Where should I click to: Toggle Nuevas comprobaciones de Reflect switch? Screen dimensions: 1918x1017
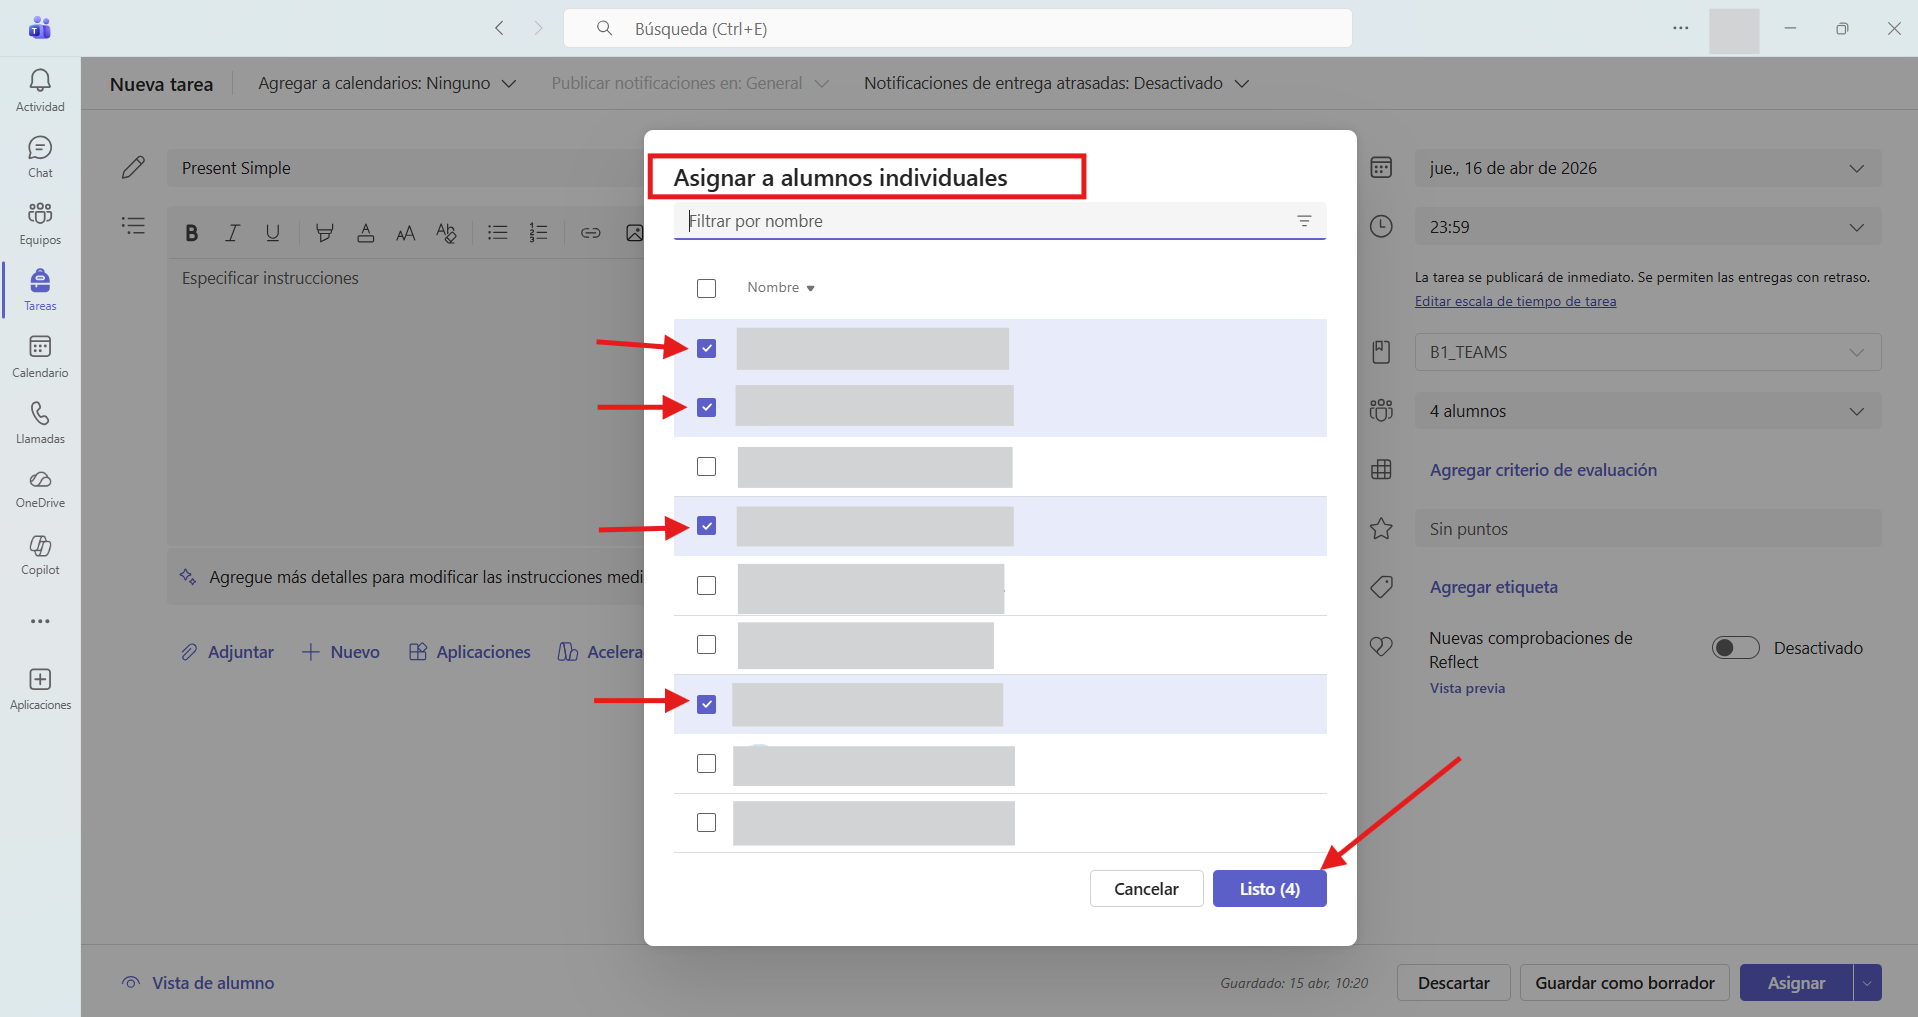[x=1735, y=648]
